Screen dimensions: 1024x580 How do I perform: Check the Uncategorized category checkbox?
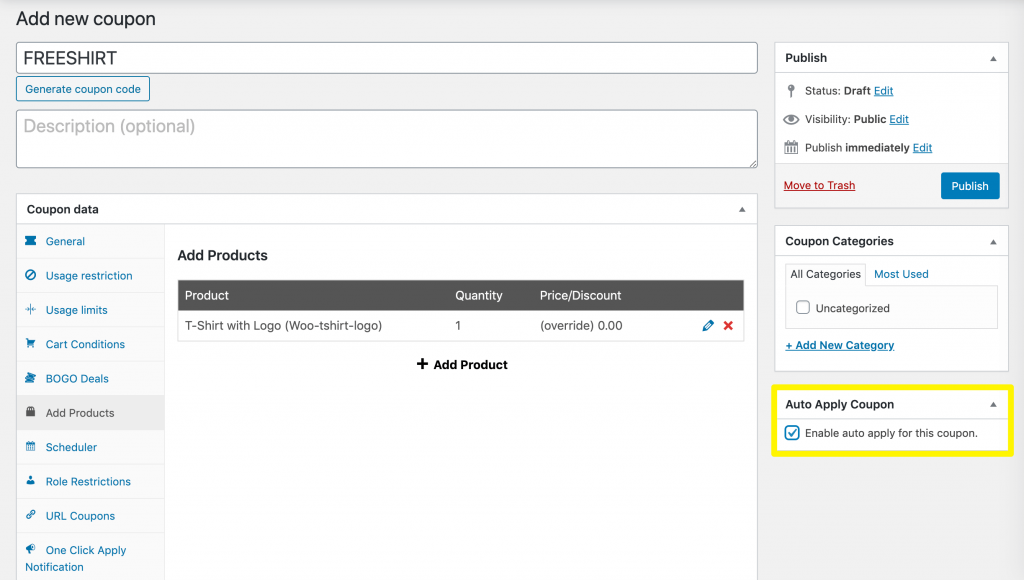[x=802, y=308]
